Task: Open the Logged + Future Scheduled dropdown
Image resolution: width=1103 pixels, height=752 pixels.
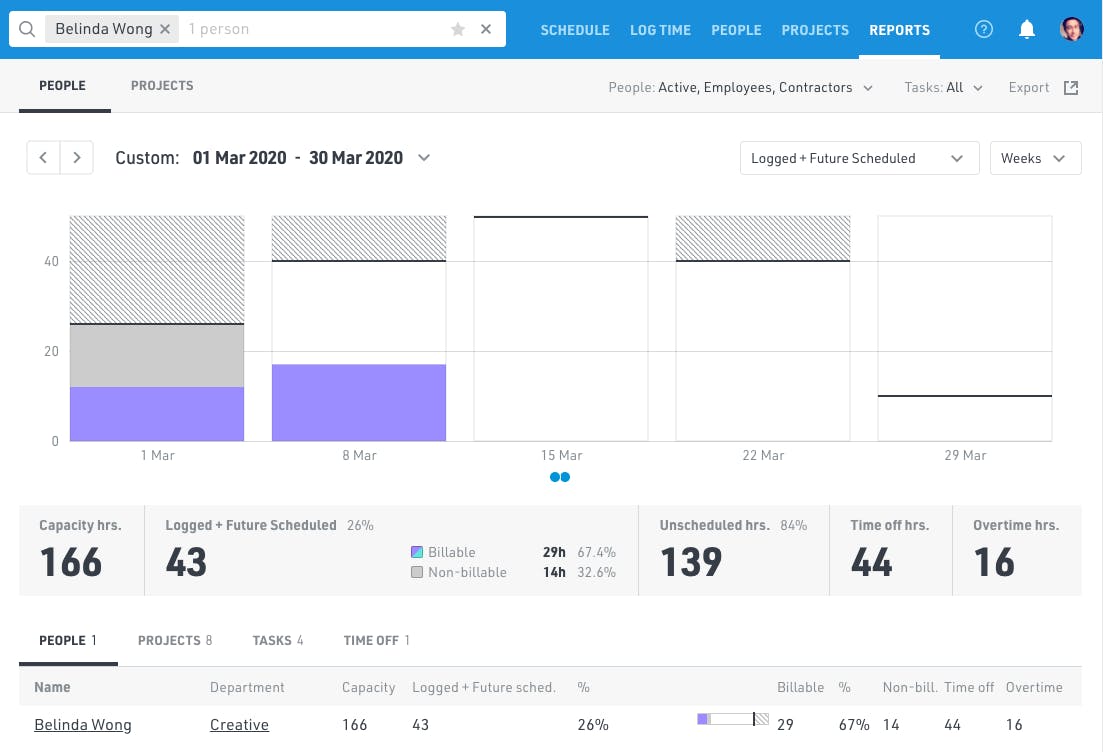Action: pyautogui.click(x=858, y=157)
